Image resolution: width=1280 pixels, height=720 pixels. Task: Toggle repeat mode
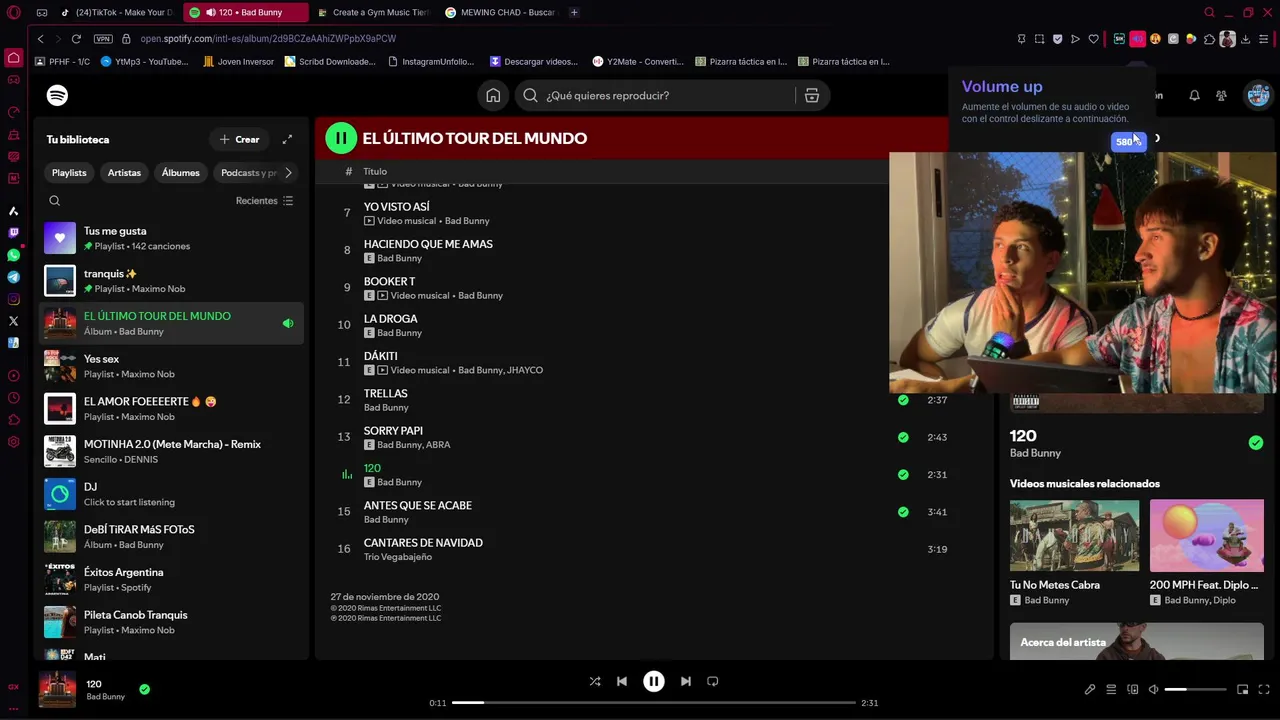(x=712, y=681)
